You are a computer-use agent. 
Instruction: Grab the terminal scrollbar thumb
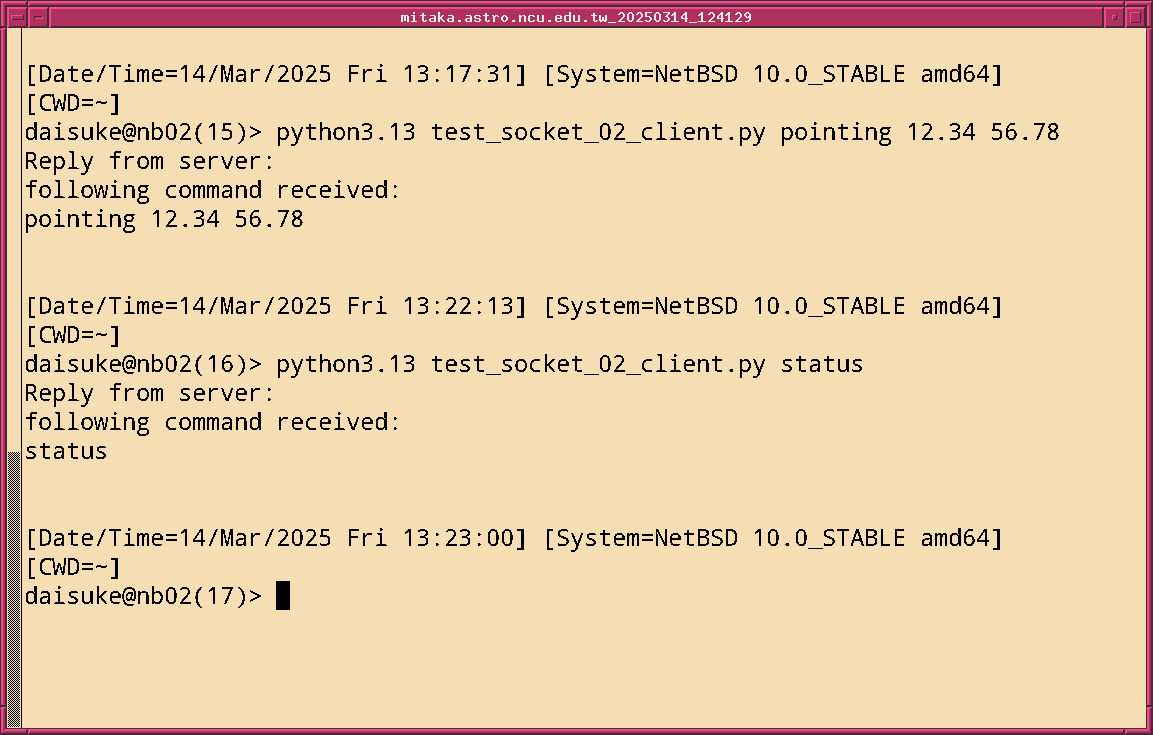coord(13,590)
